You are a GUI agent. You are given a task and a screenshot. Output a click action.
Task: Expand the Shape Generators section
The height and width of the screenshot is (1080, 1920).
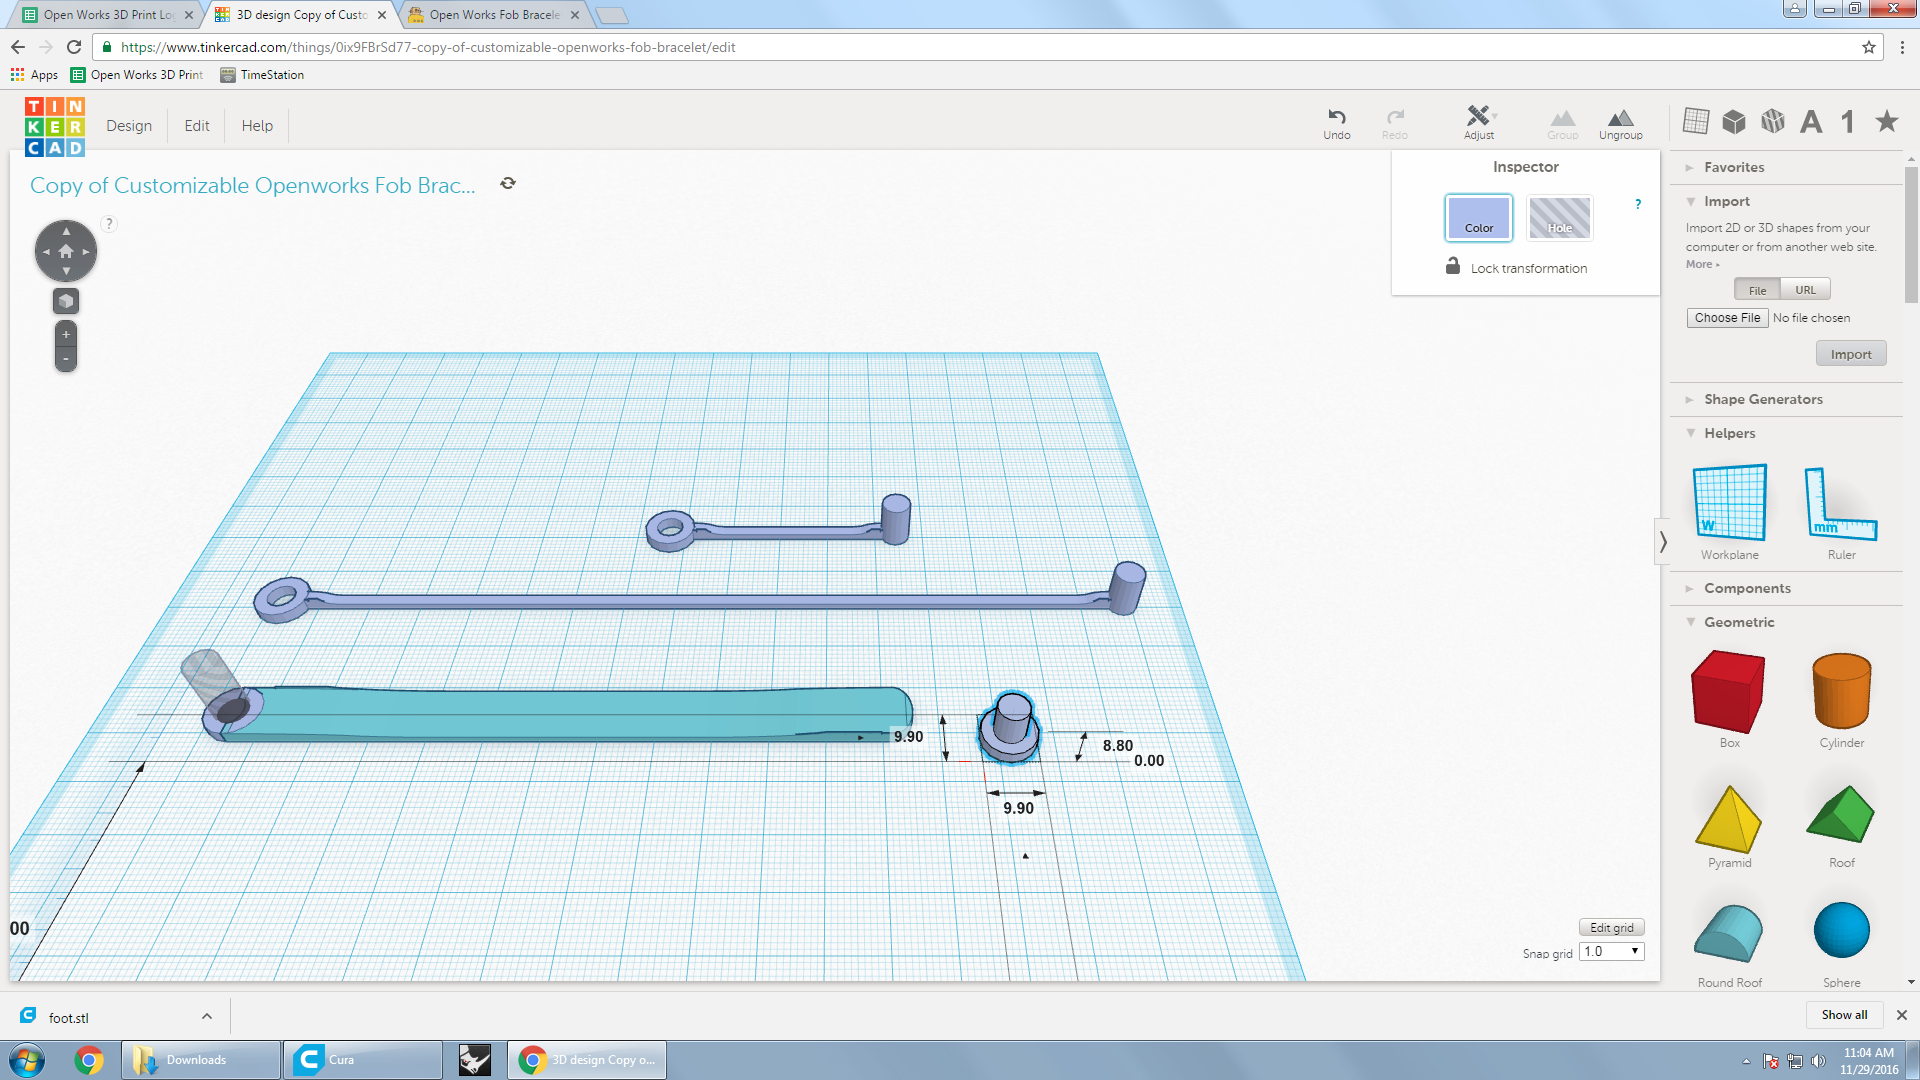coord(1762,399)
